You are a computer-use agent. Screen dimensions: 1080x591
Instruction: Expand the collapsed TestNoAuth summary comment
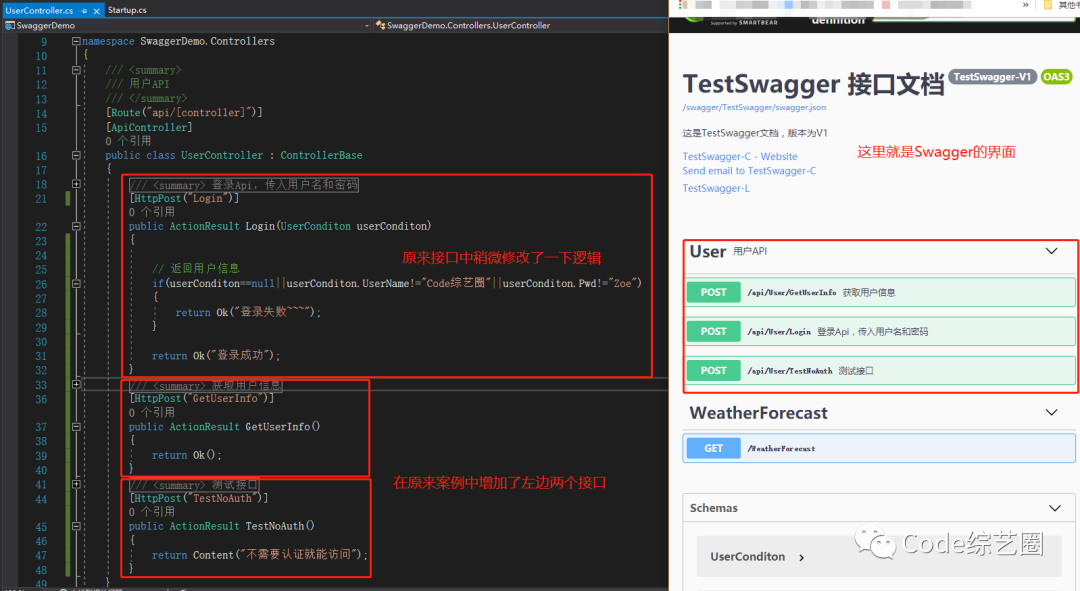coord(76,484)
